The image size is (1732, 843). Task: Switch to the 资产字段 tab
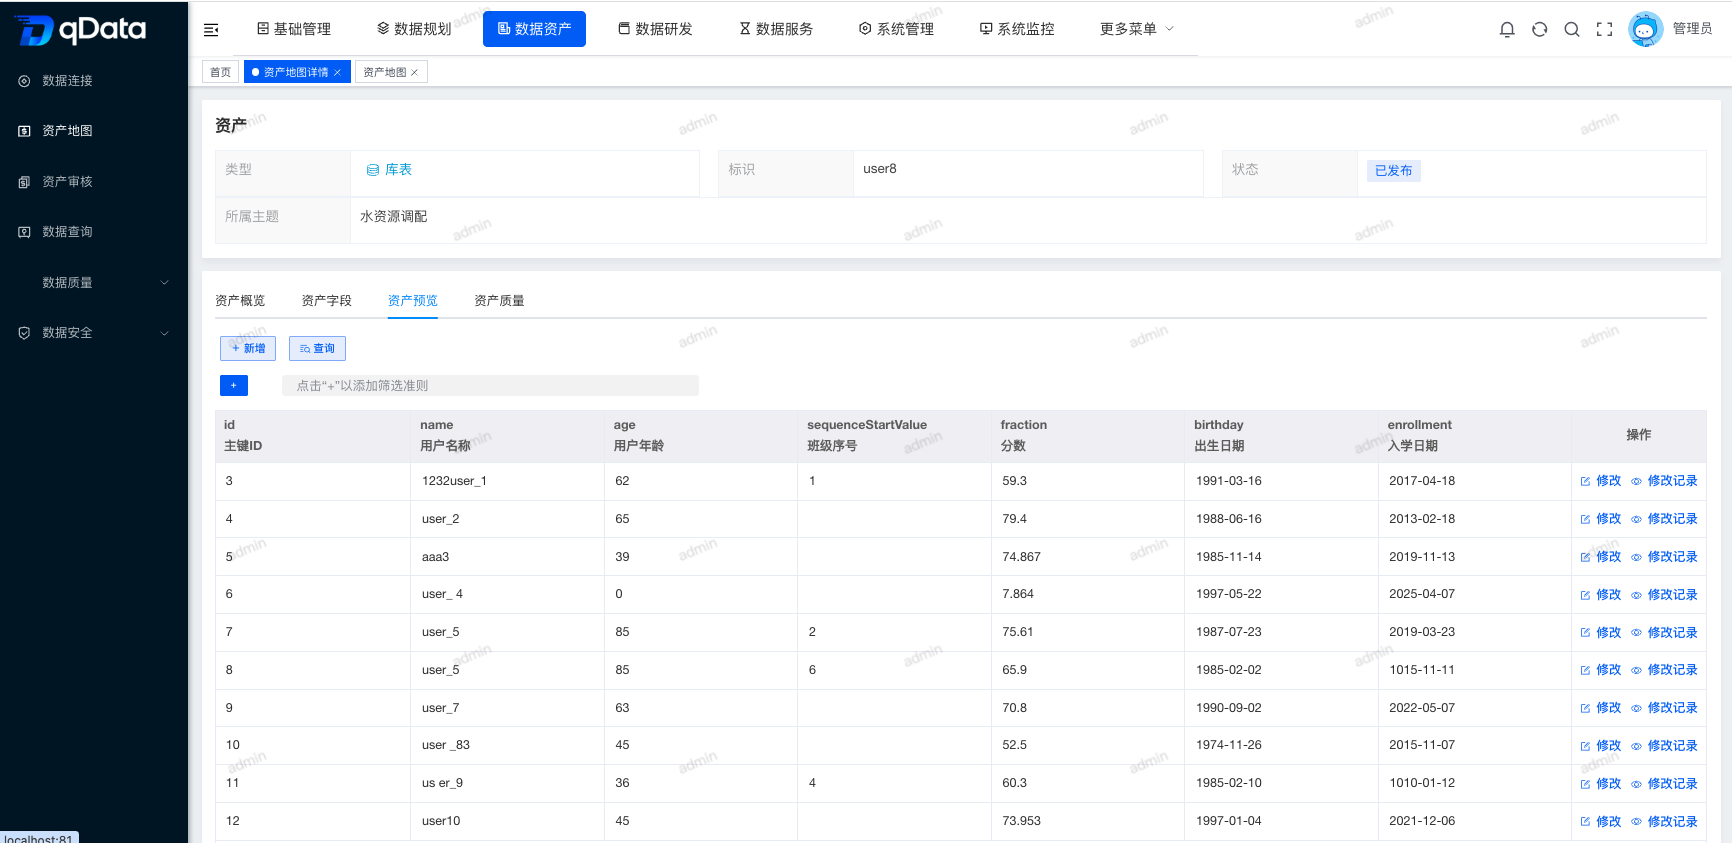327,301
